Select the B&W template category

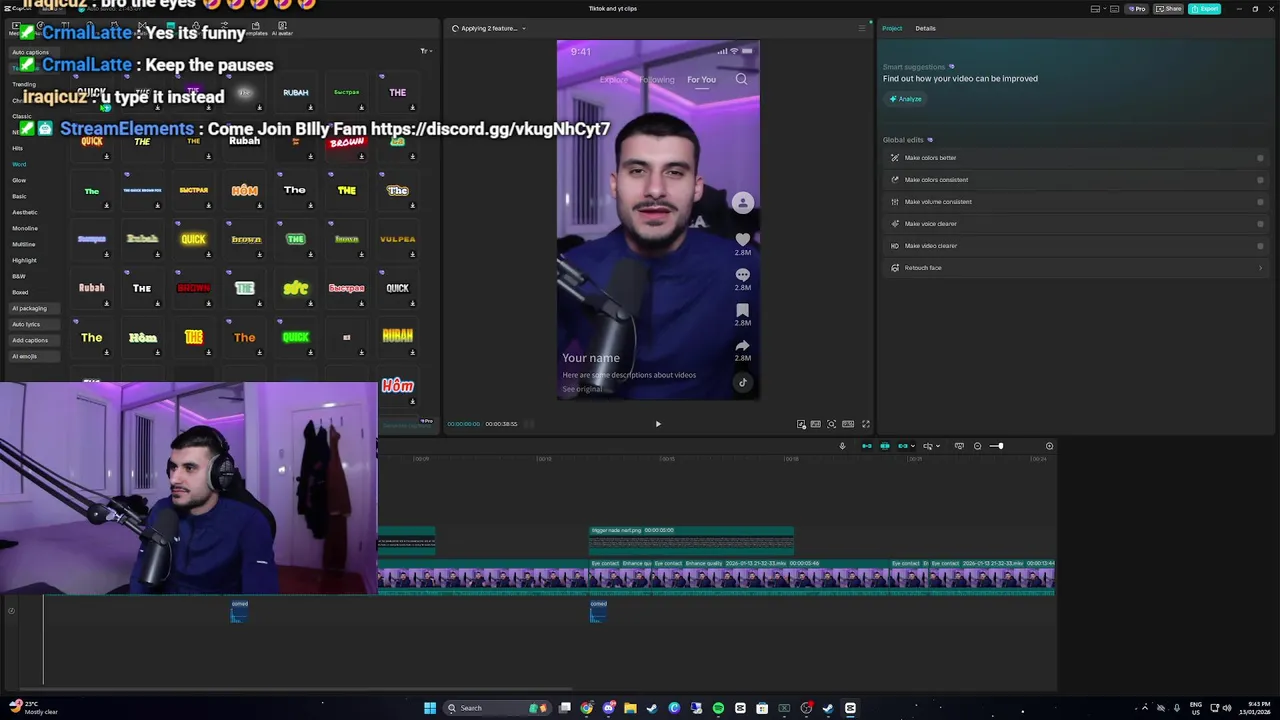coord(19,276)
